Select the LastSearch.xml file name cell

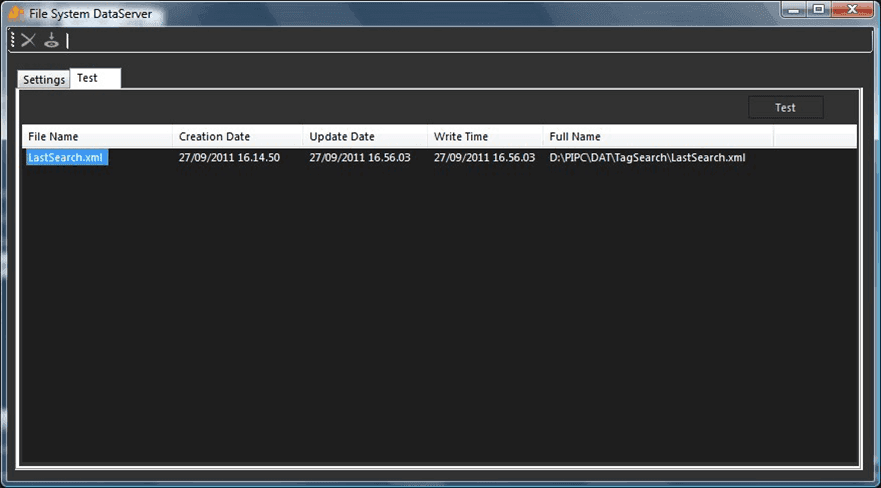pyautogui.click(x=66, y=158)
